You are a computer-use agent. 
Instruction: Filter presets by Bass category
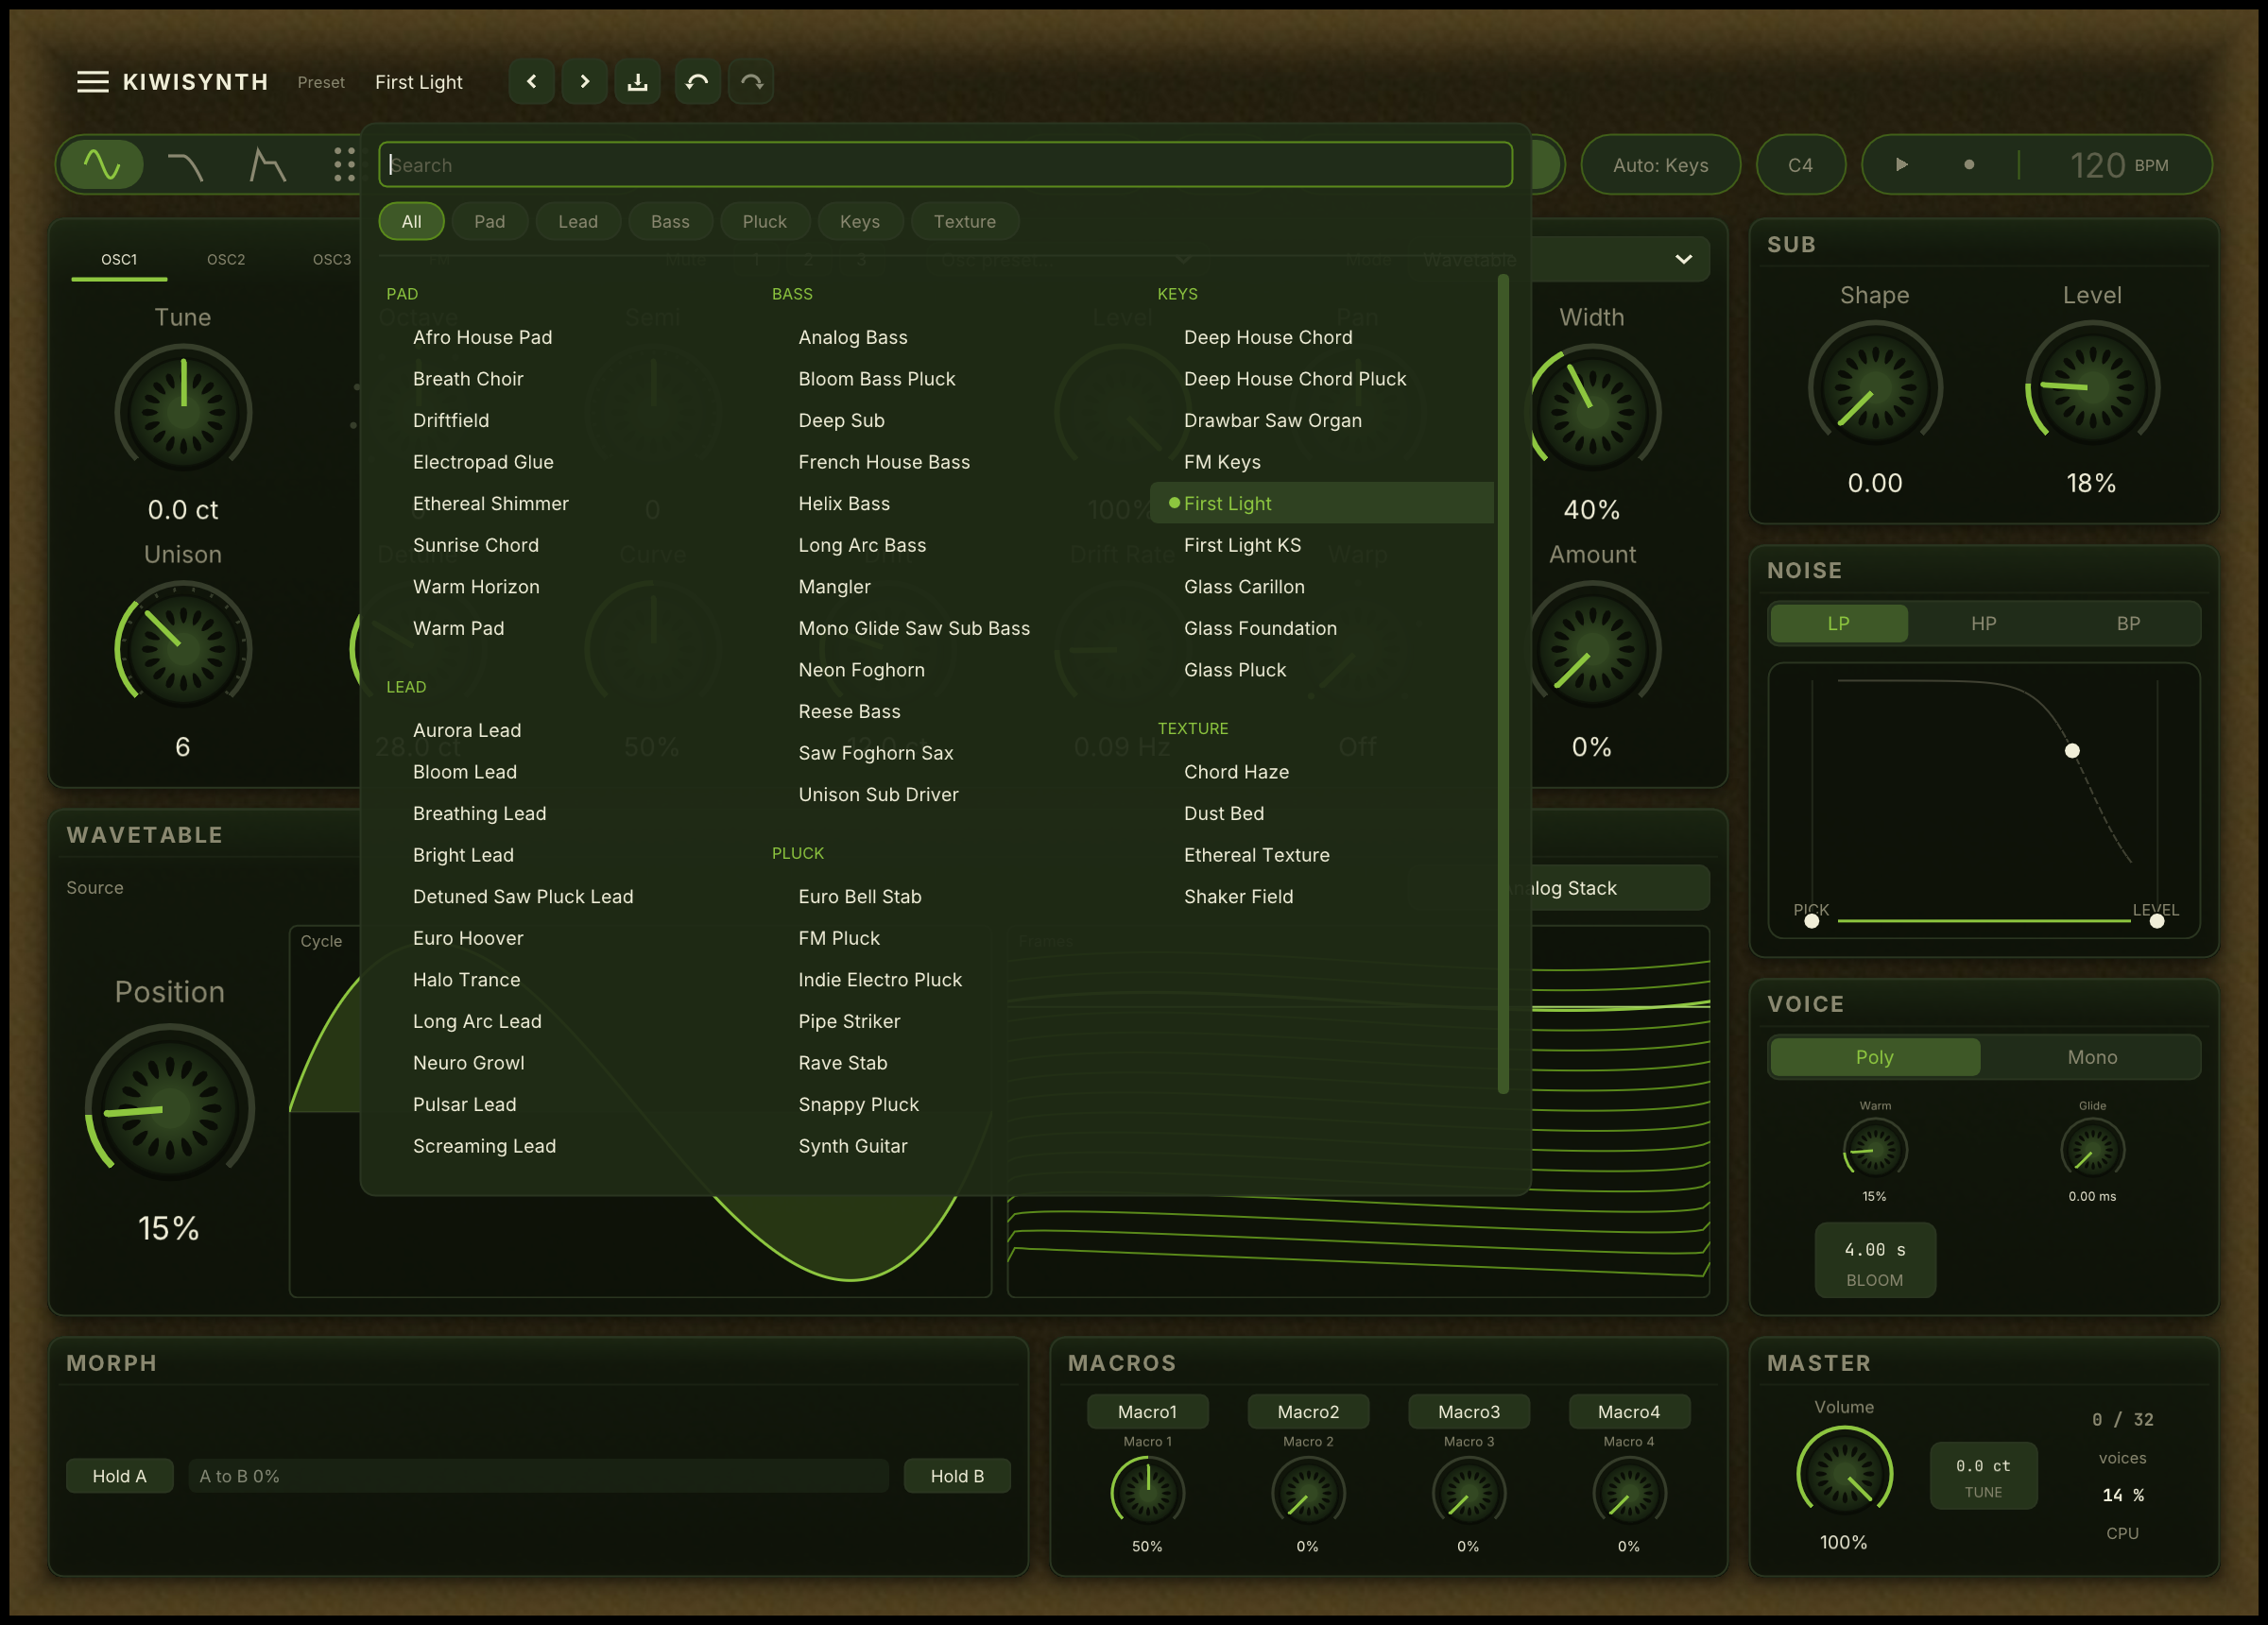click(670, 221)
